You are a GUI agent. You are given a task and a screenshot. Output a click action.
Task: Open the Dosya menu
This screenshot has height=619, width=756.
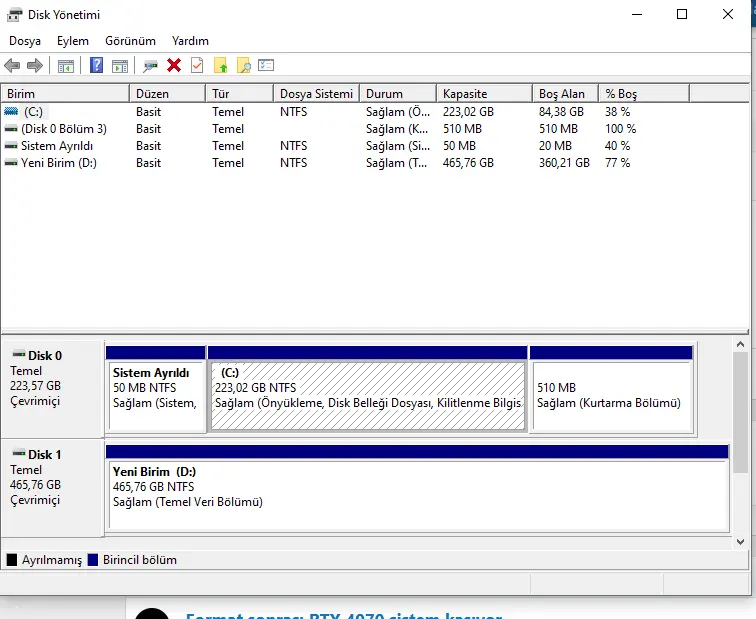(25, 41)
